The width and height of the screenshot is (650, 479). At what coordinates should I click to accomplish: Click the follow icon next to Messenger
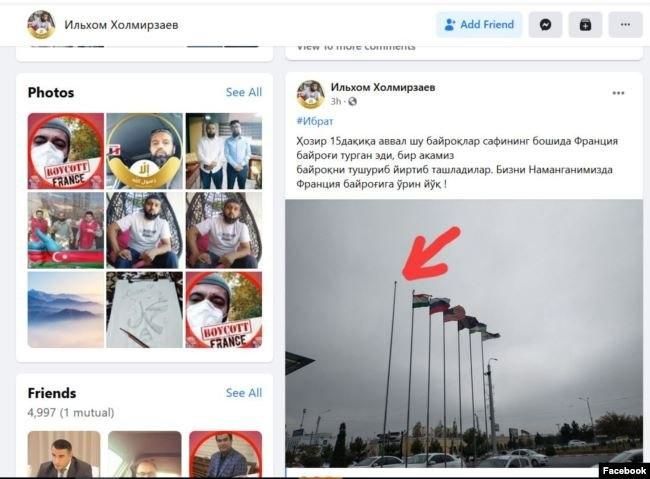pos(585,25)
